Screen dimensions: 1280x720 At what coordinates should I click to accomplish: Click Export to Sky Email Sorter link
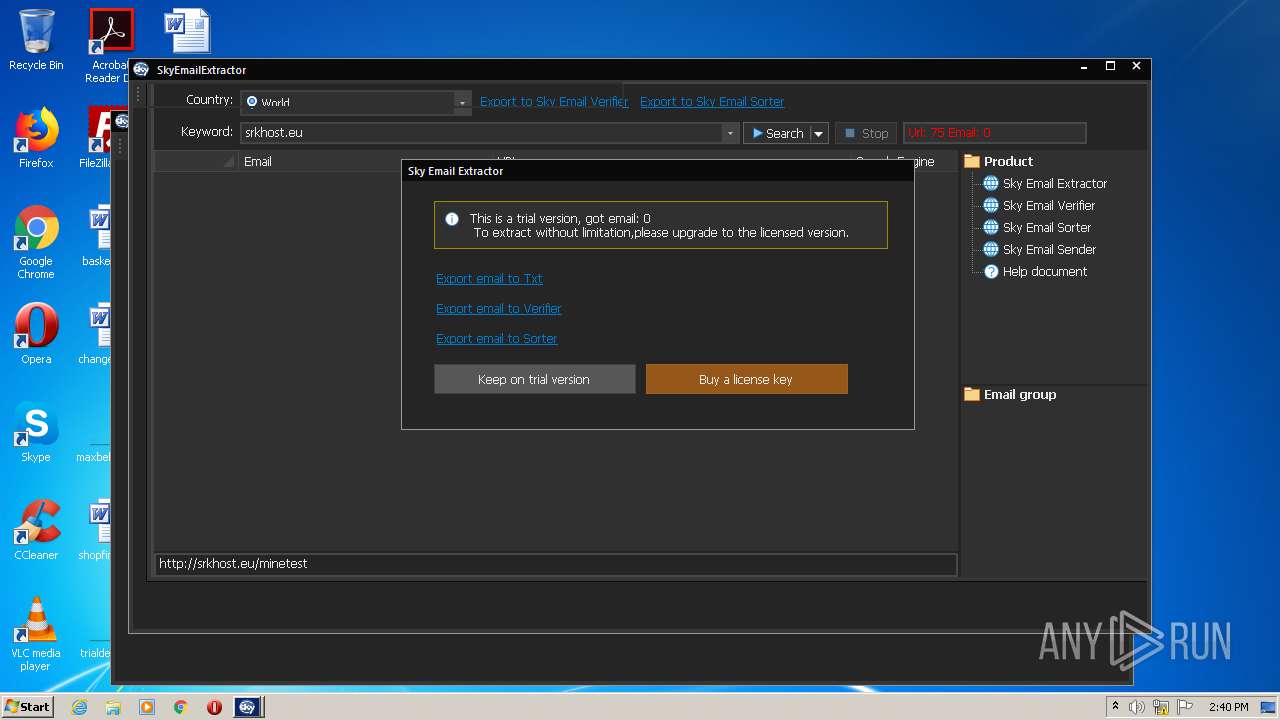point(712,102)
